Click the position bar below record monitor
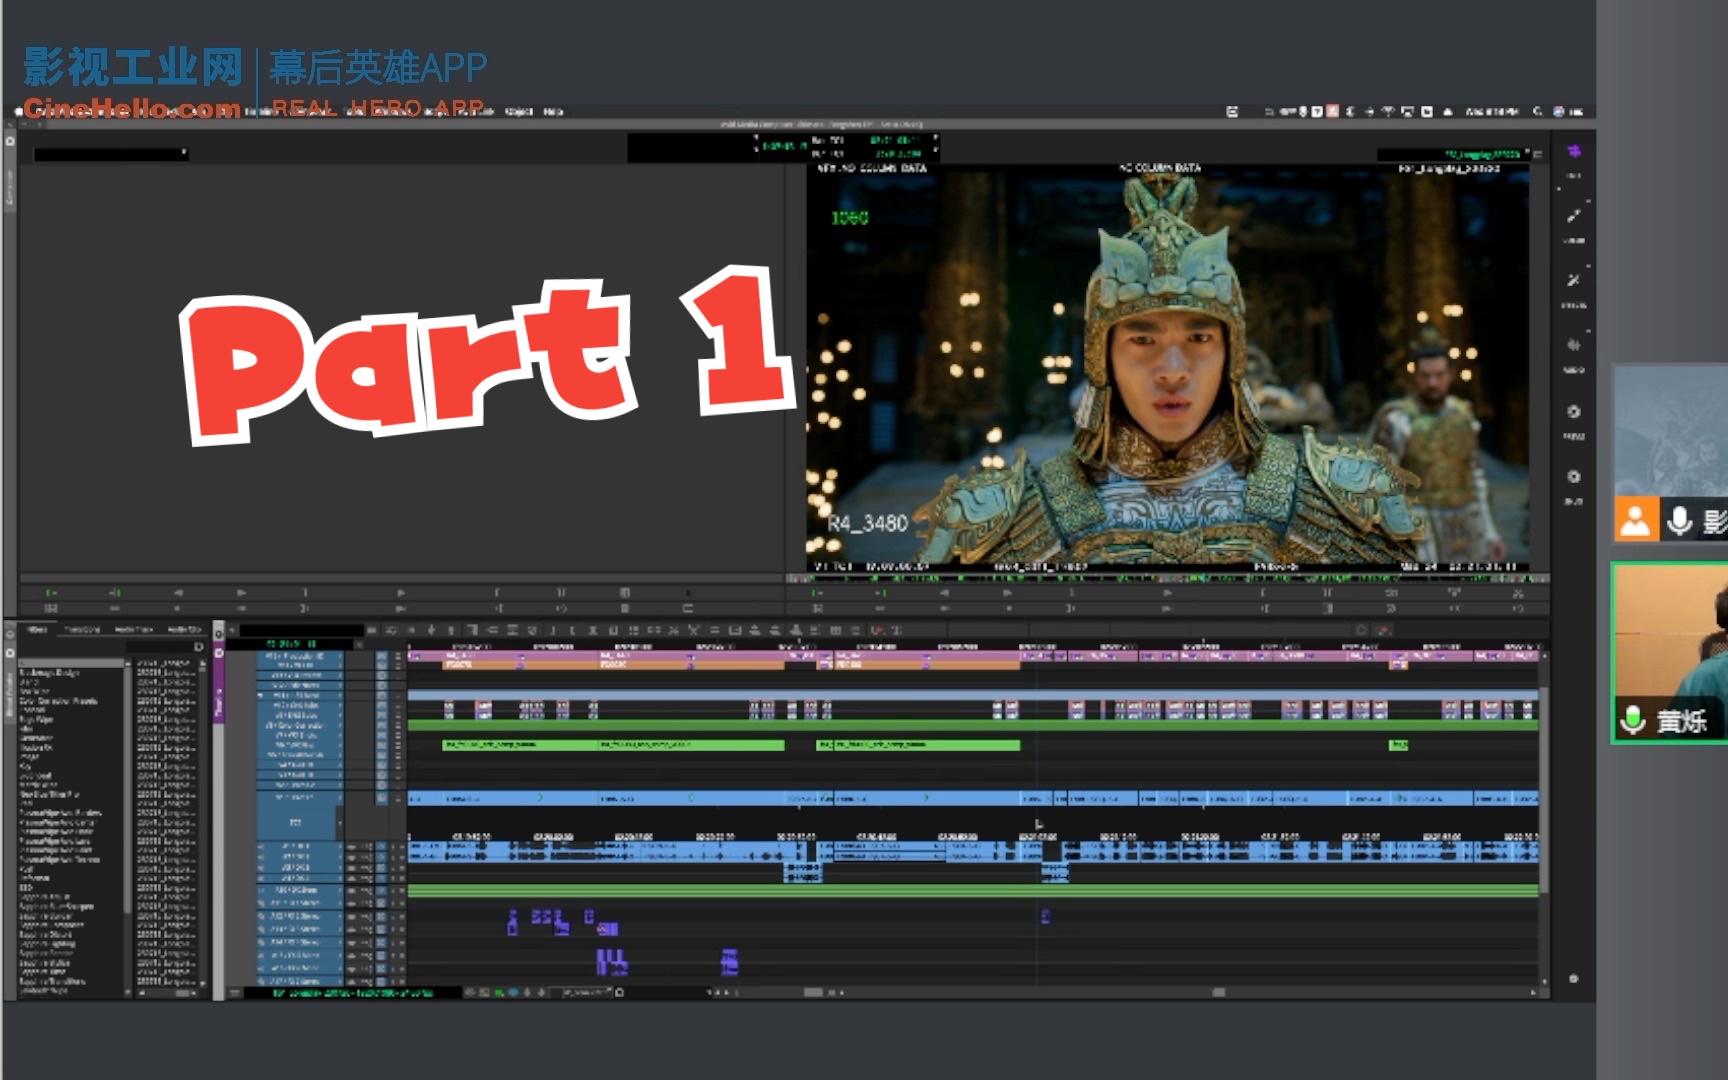Image resolution: width=1728 pixels, height=1080 pixels. (1168, 578)
